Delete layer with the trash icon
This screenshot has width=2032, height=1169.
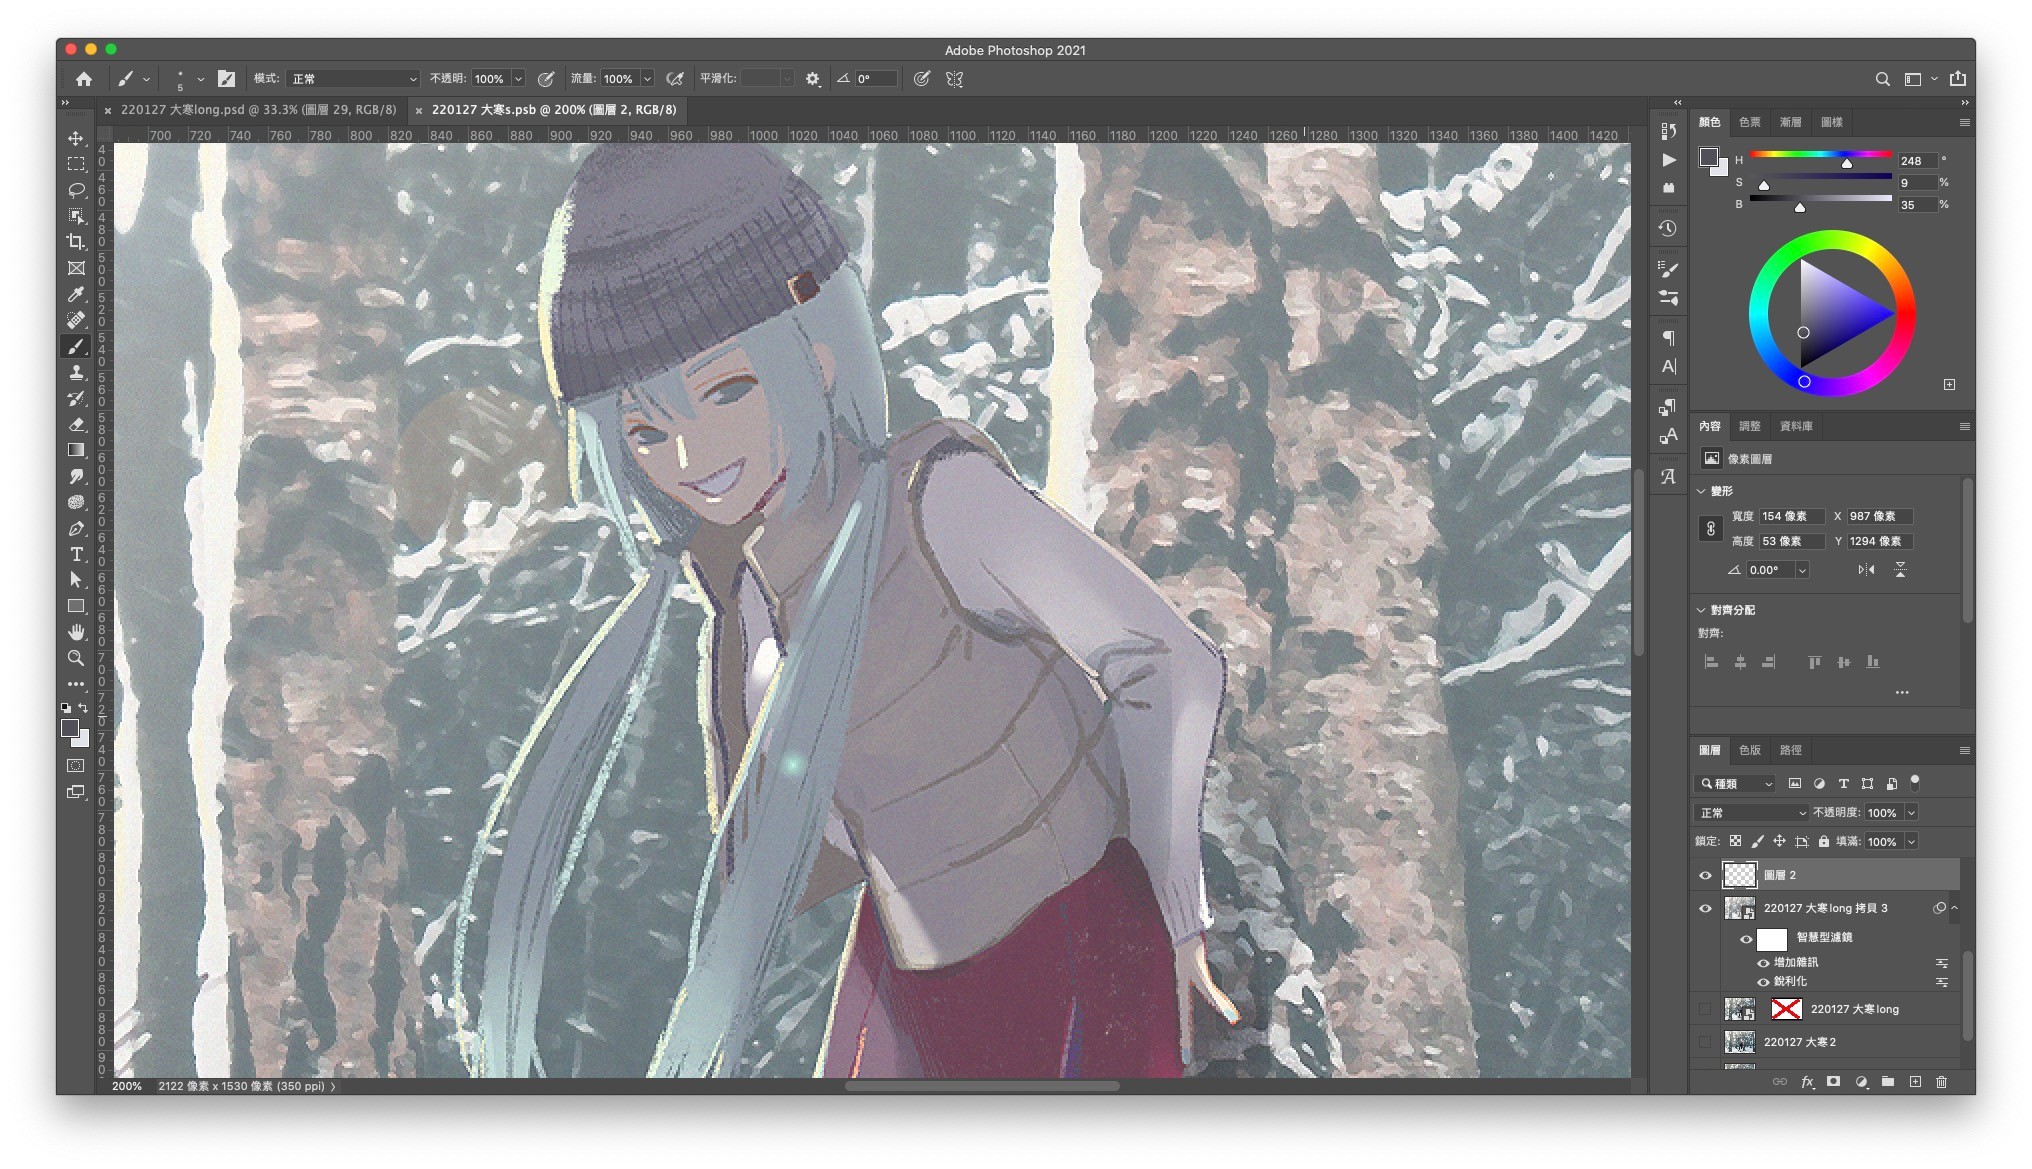click(x=1941, y=1082)
